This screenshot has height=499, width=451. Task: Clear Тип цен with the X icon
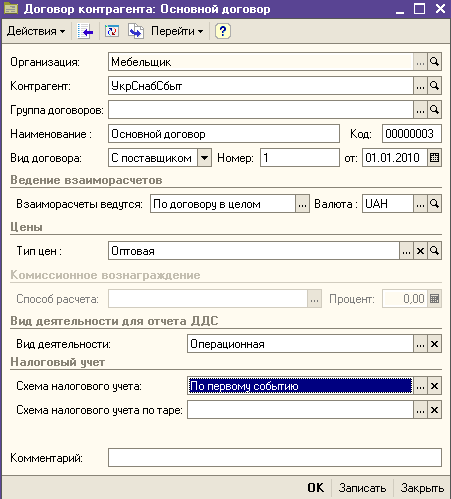420,251
